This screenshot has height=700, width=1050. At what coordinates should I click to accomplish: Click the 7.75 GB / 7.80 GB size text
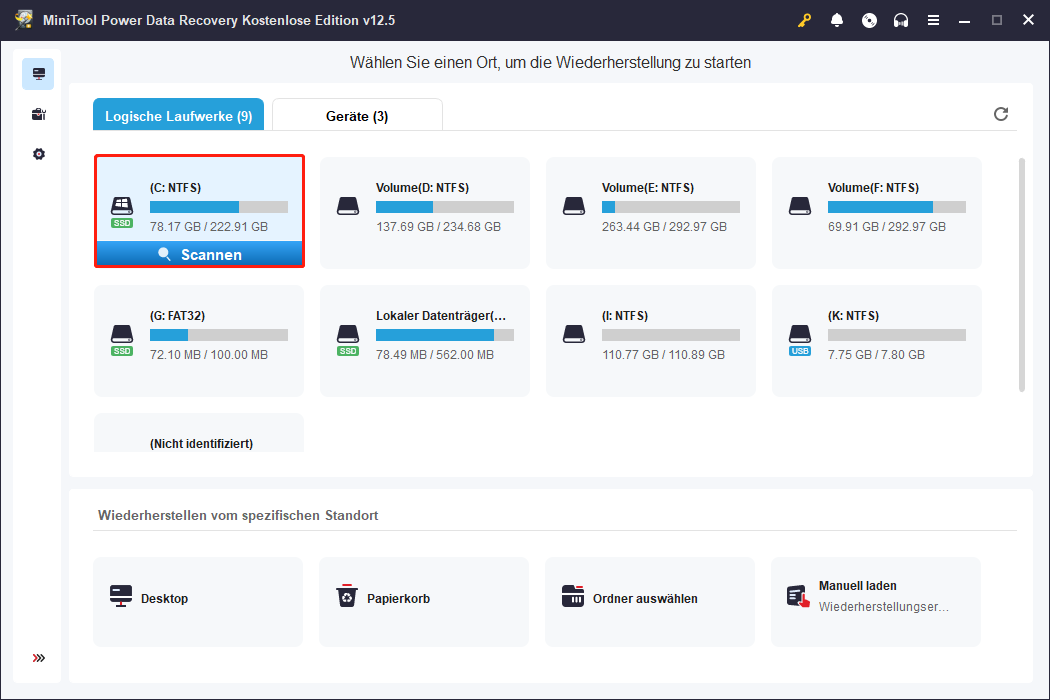point(877,354)
